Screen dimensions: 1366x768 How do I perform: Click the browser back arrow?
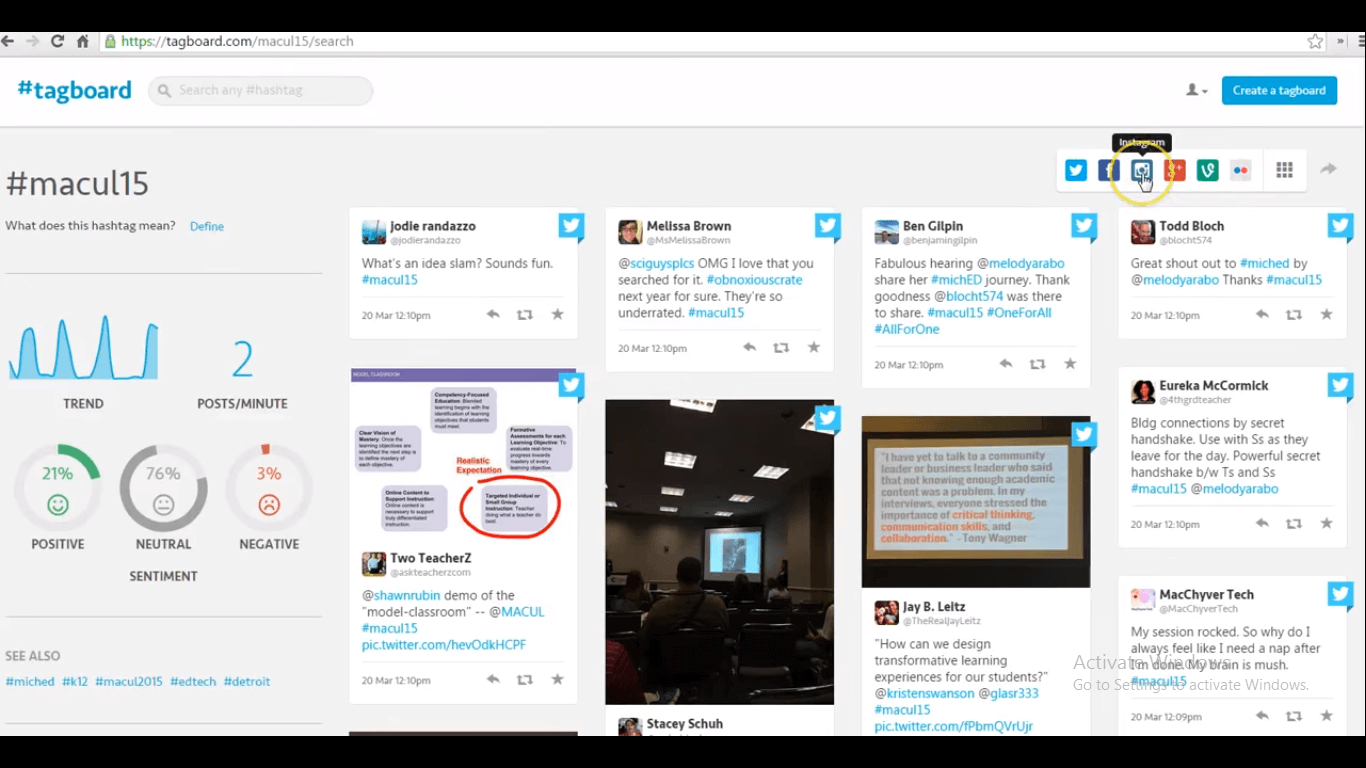click(x=8, y=41)
